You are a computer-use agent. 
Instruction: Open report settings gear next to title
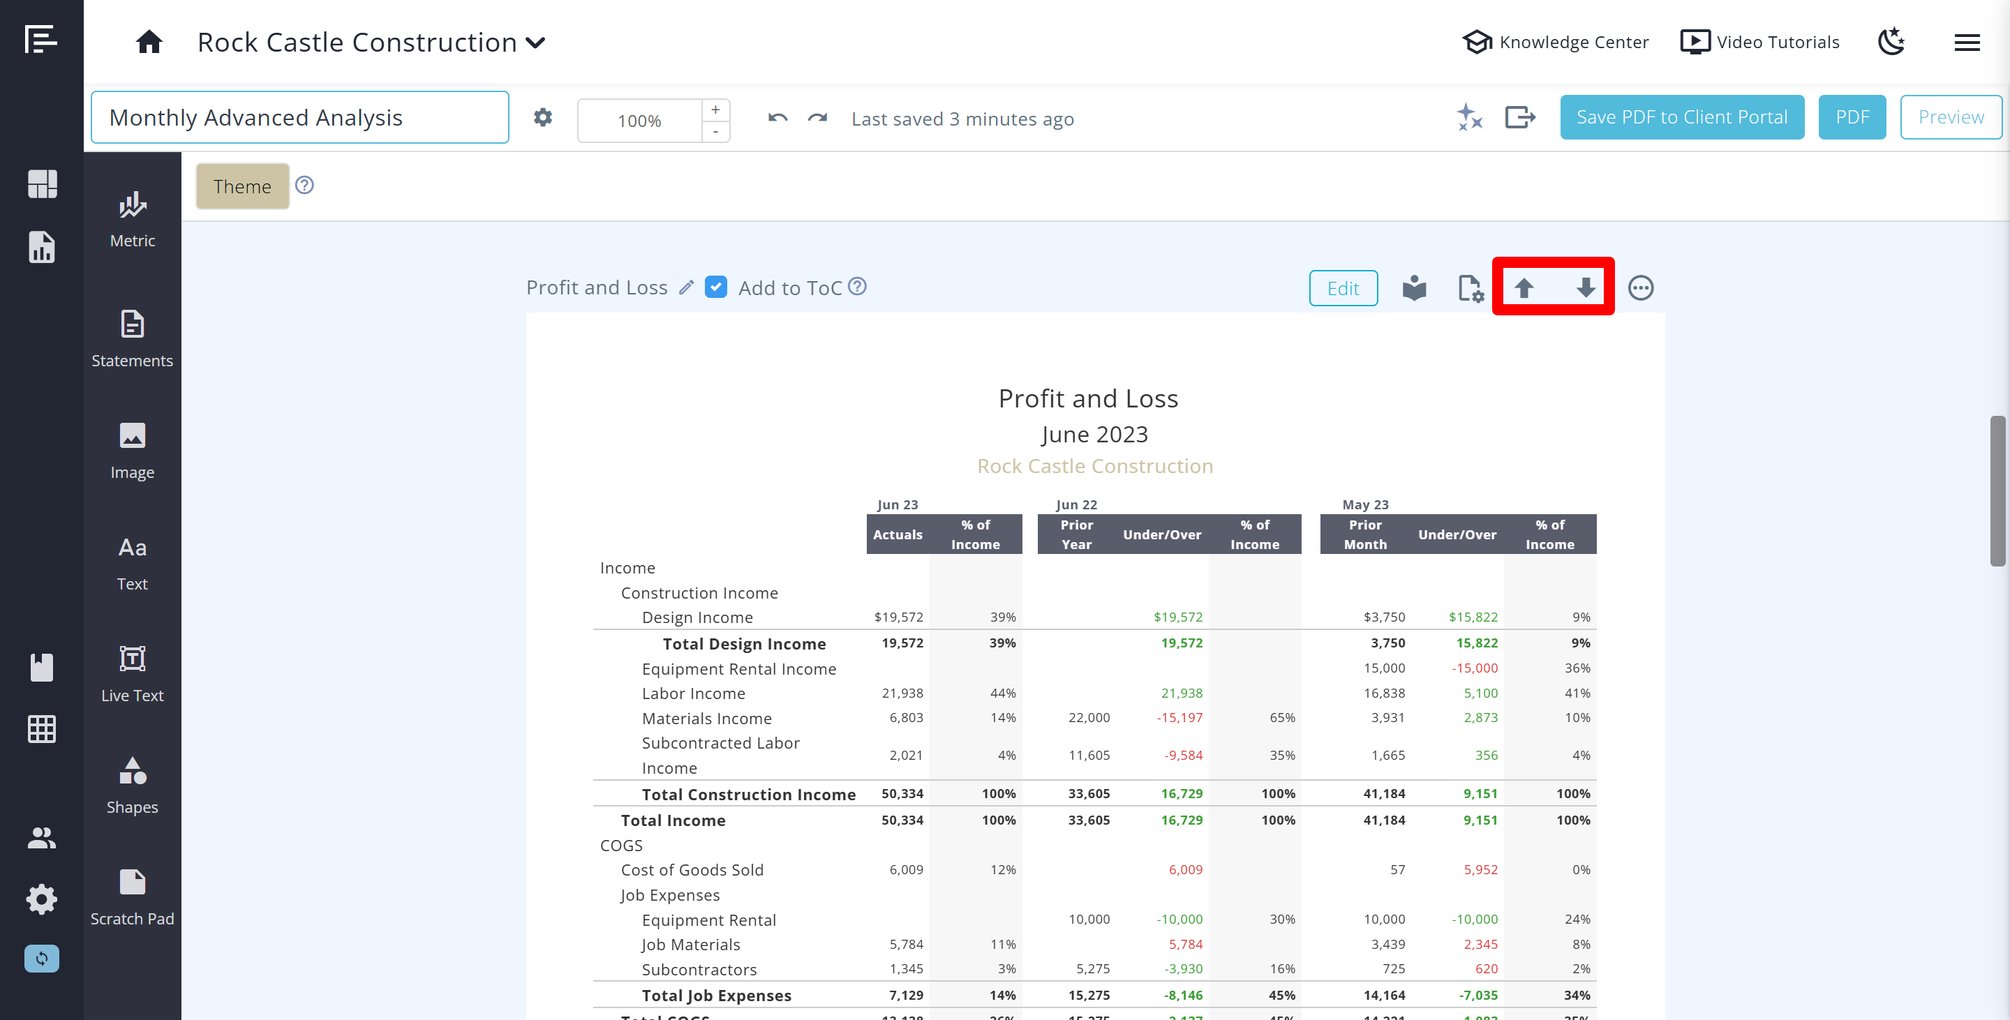543,118
